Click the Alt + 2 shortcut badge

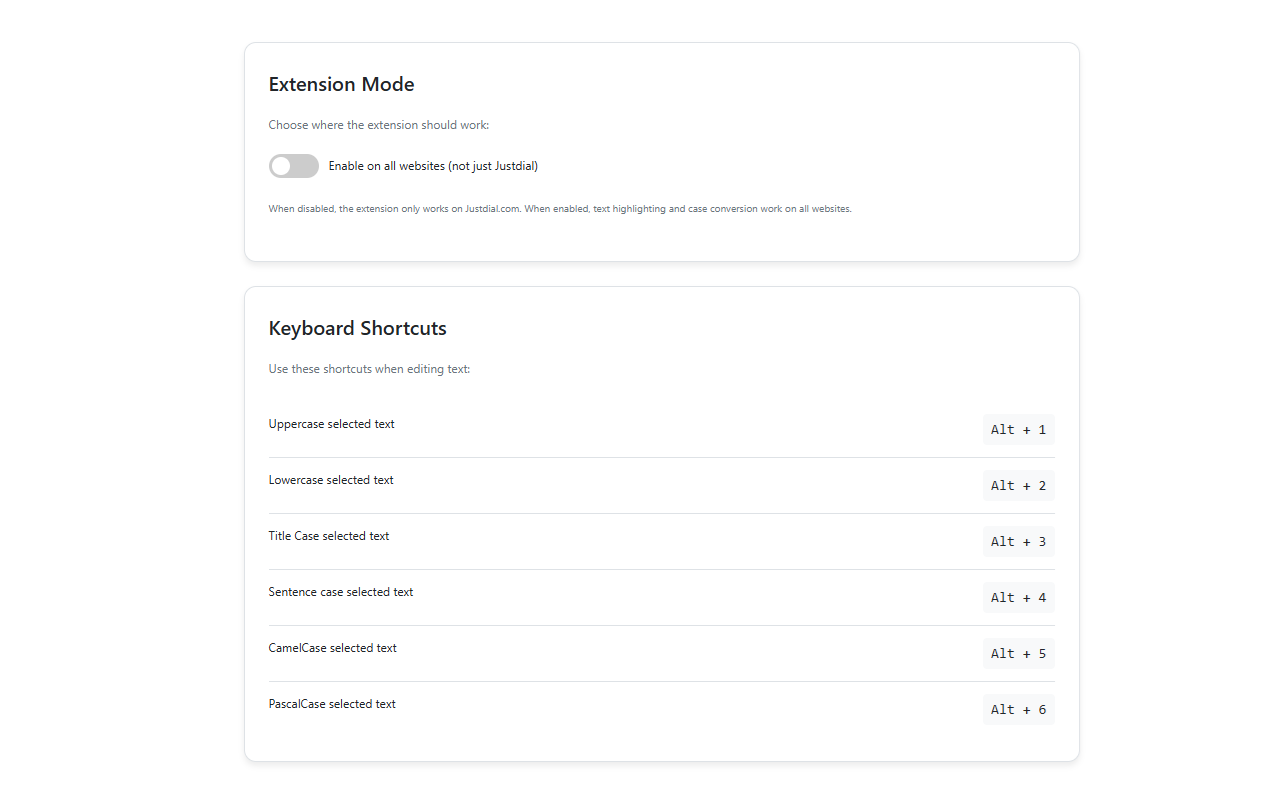pyautogui.click(x=1018, y=486)
